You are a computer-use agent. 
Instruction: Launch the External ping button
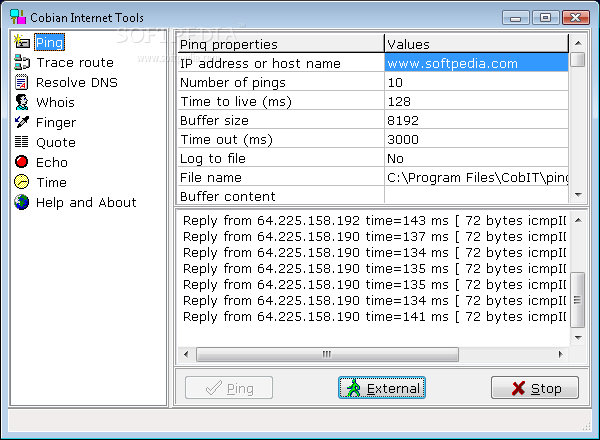pyautogui.click(x=382, y=388)
